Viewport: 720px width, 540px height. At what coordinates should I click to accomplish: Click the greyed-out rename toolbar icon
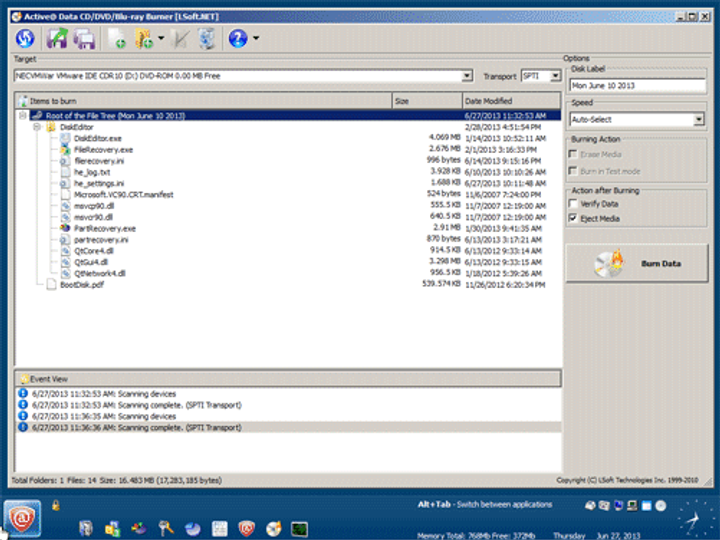180,39
